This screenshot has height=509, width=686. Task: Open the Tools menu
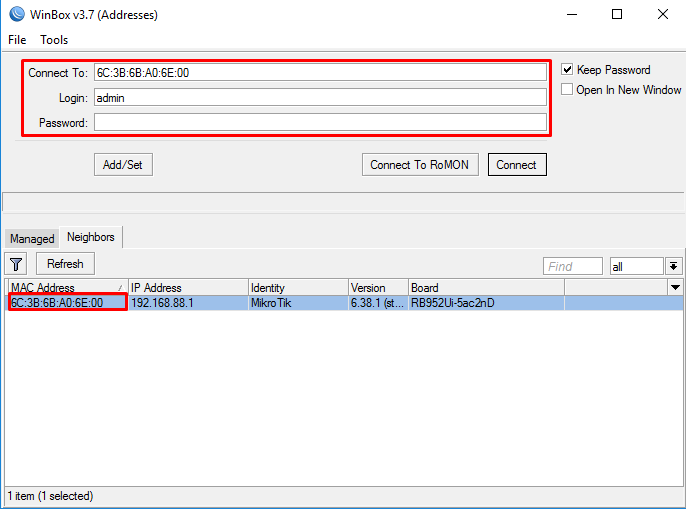click(x=54, y=40)
